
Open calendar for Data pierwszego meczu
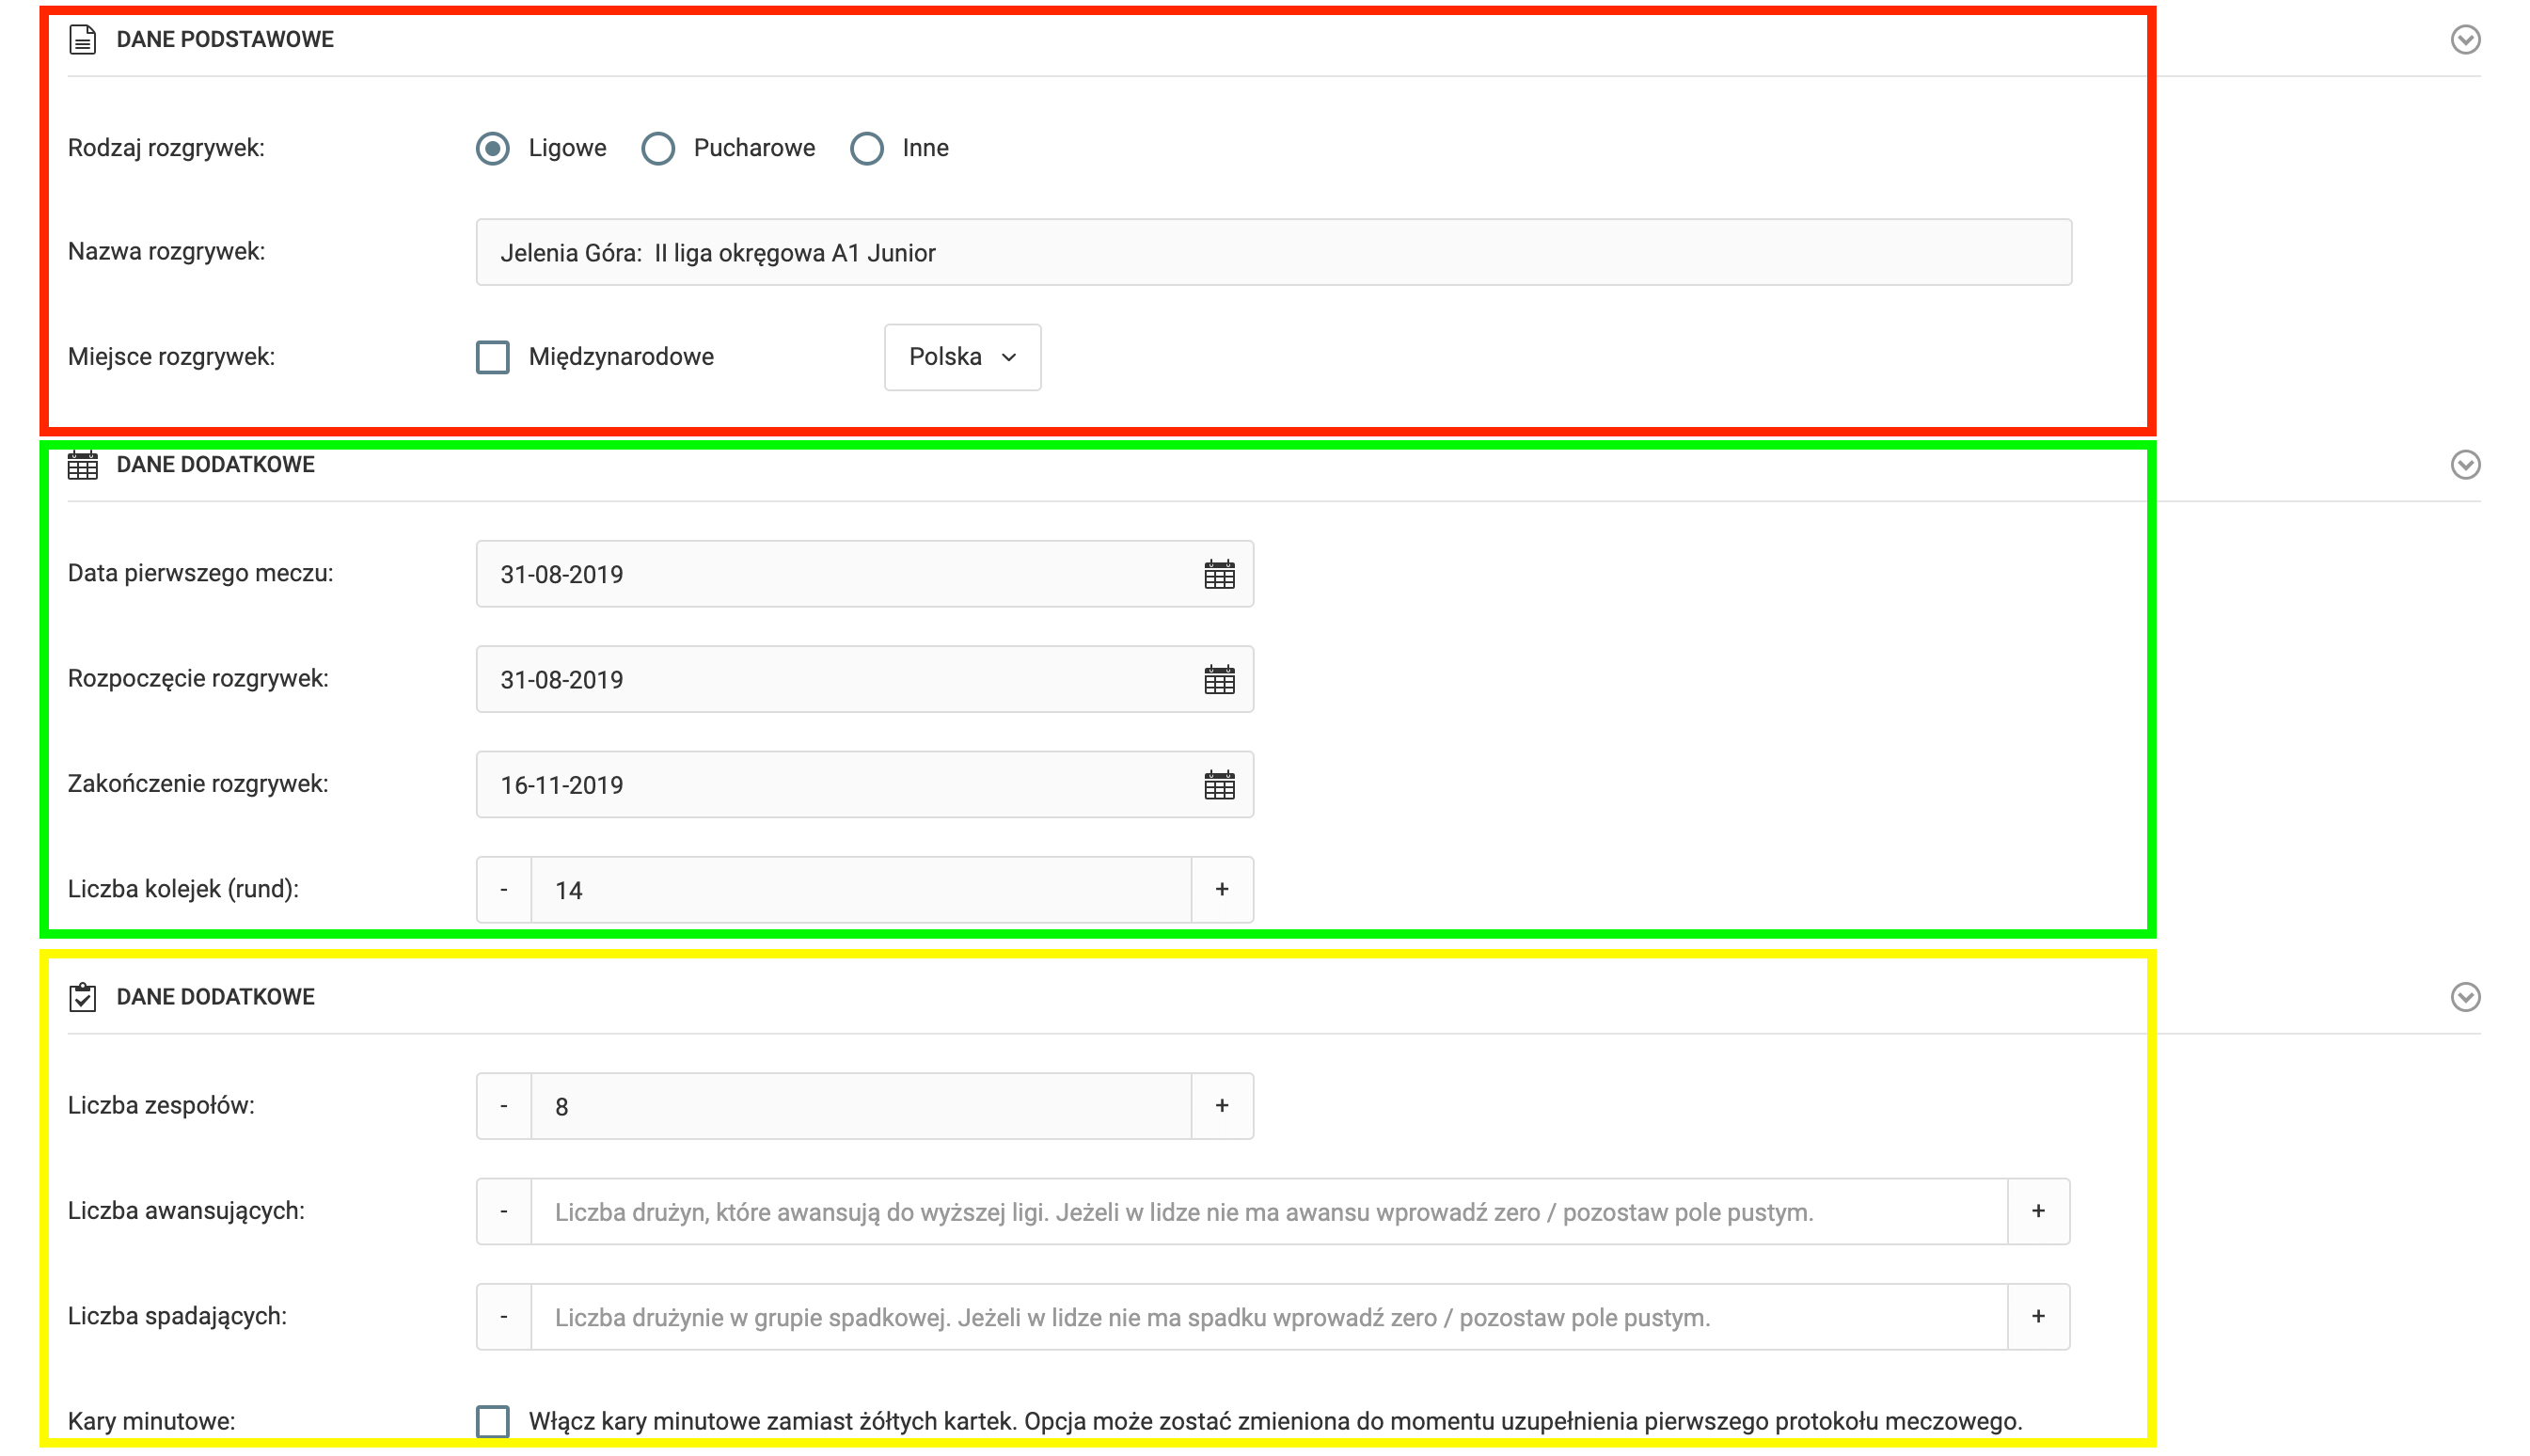(x=1219, y=574)
